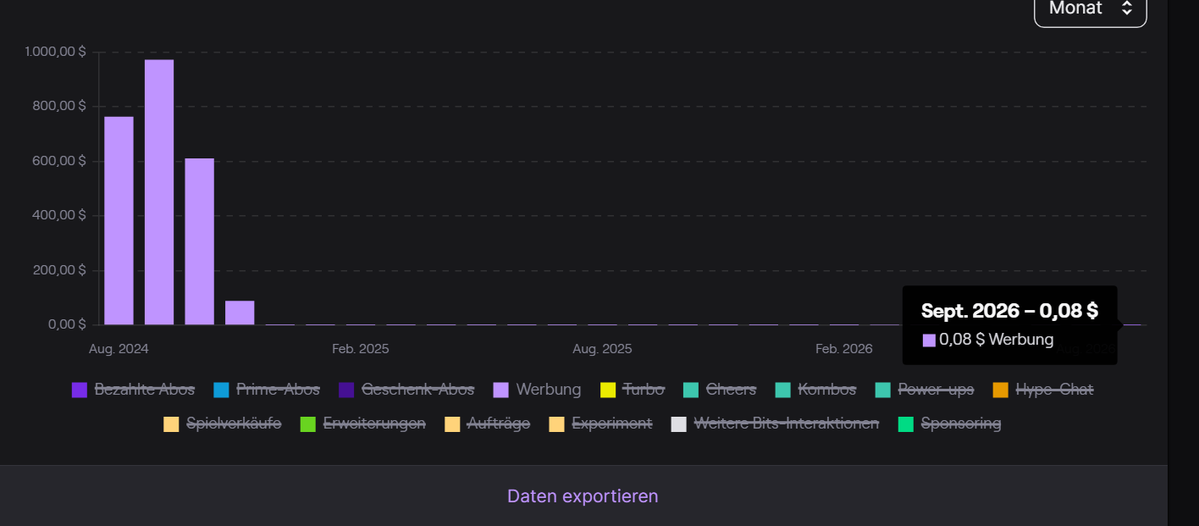This screenshot has width=1199, height=526.
Task: Toggle Prime-Abos legend entry
Action: 267,390
